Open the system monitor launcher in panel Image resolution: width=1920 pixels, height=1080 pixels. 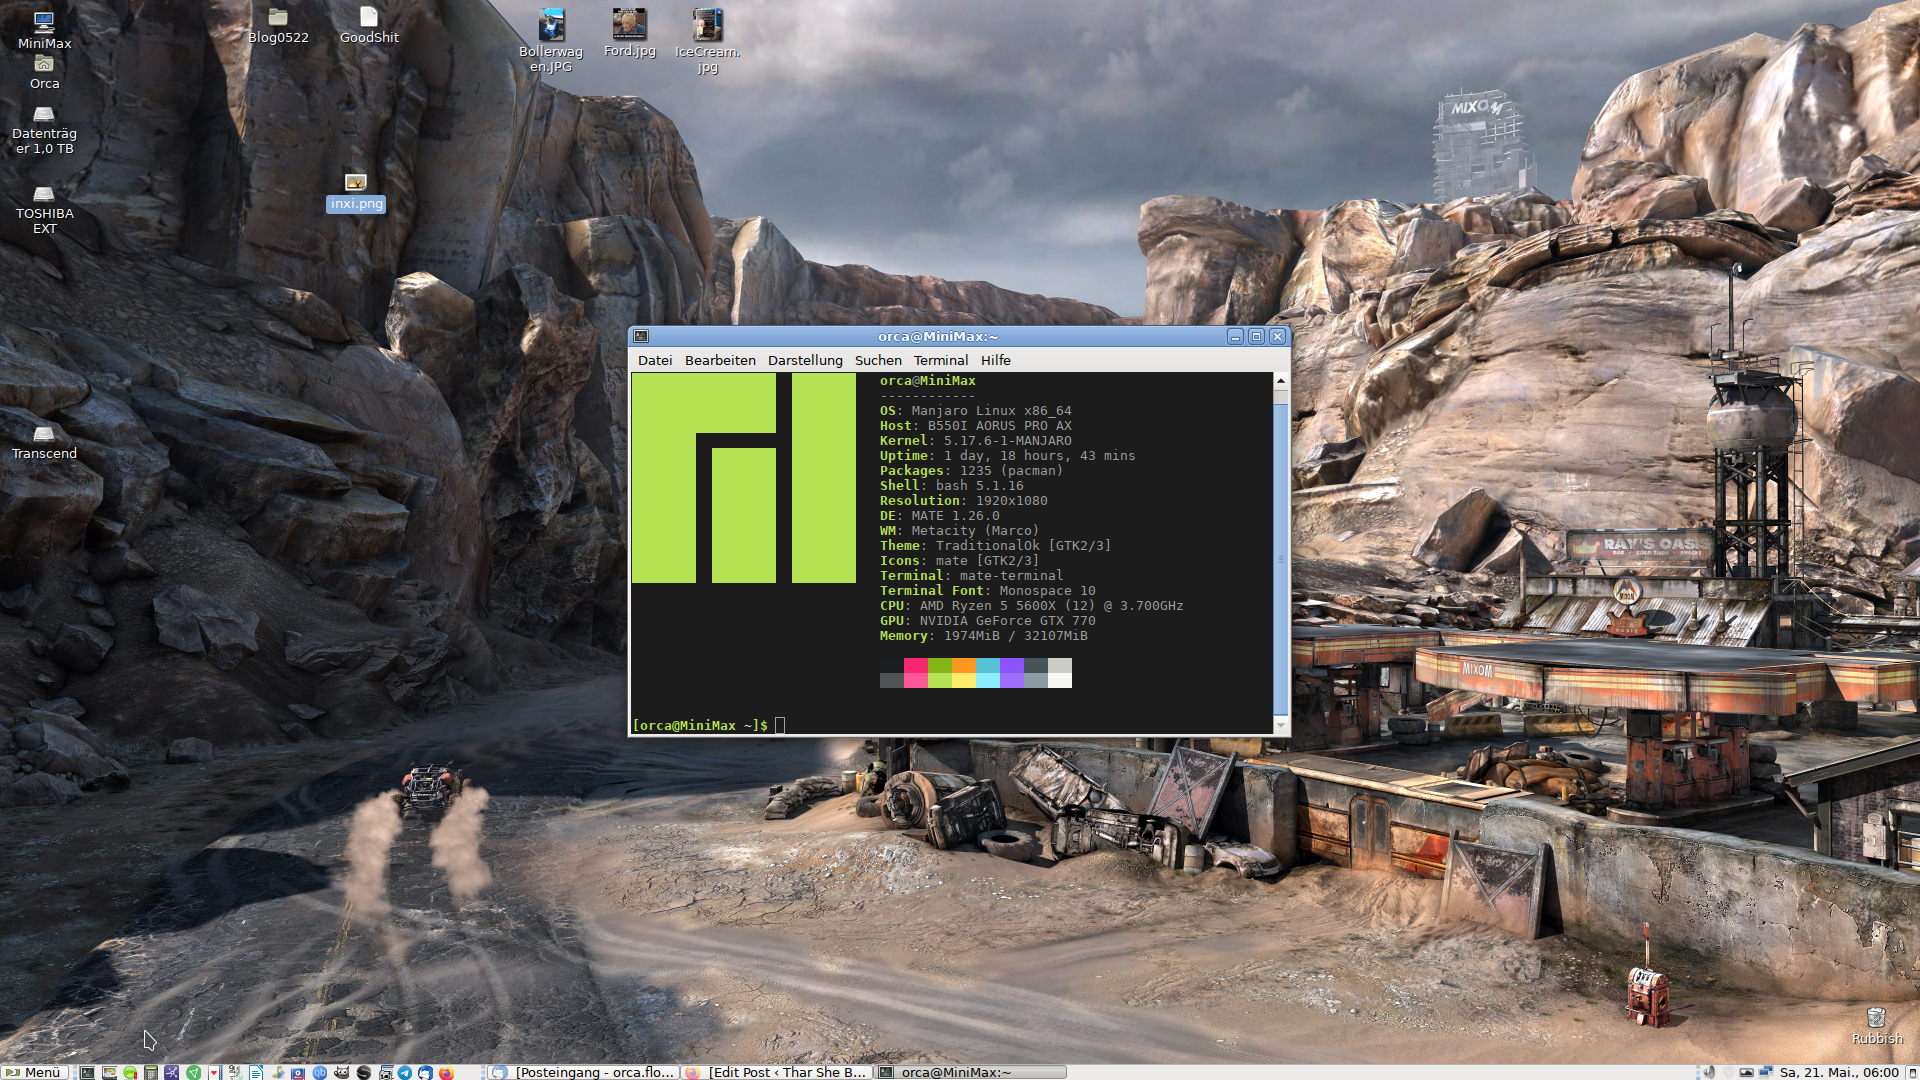click(x=109, y=1072)
